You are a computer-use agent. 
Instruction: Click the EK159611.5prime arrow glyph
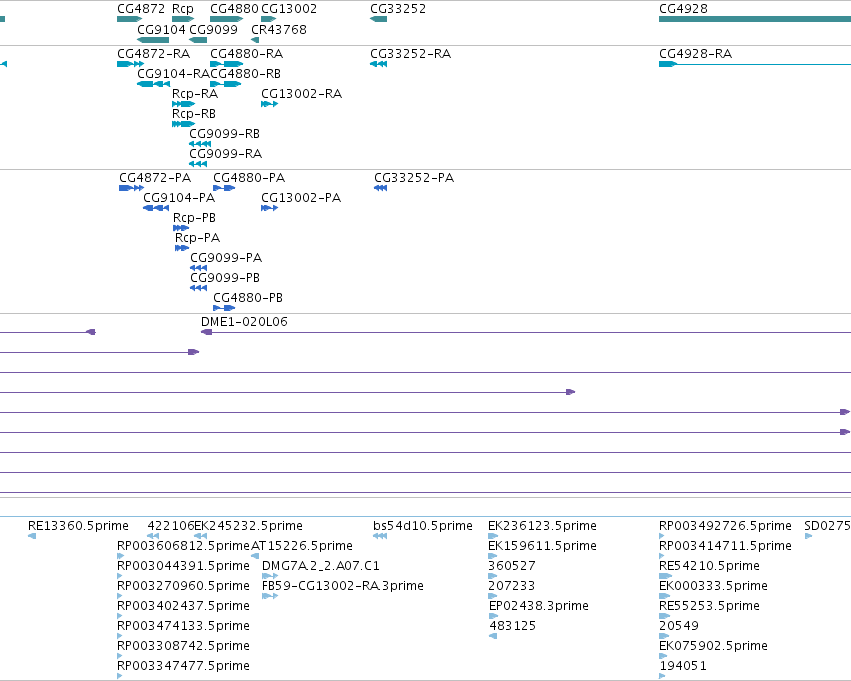click(493, 556)
